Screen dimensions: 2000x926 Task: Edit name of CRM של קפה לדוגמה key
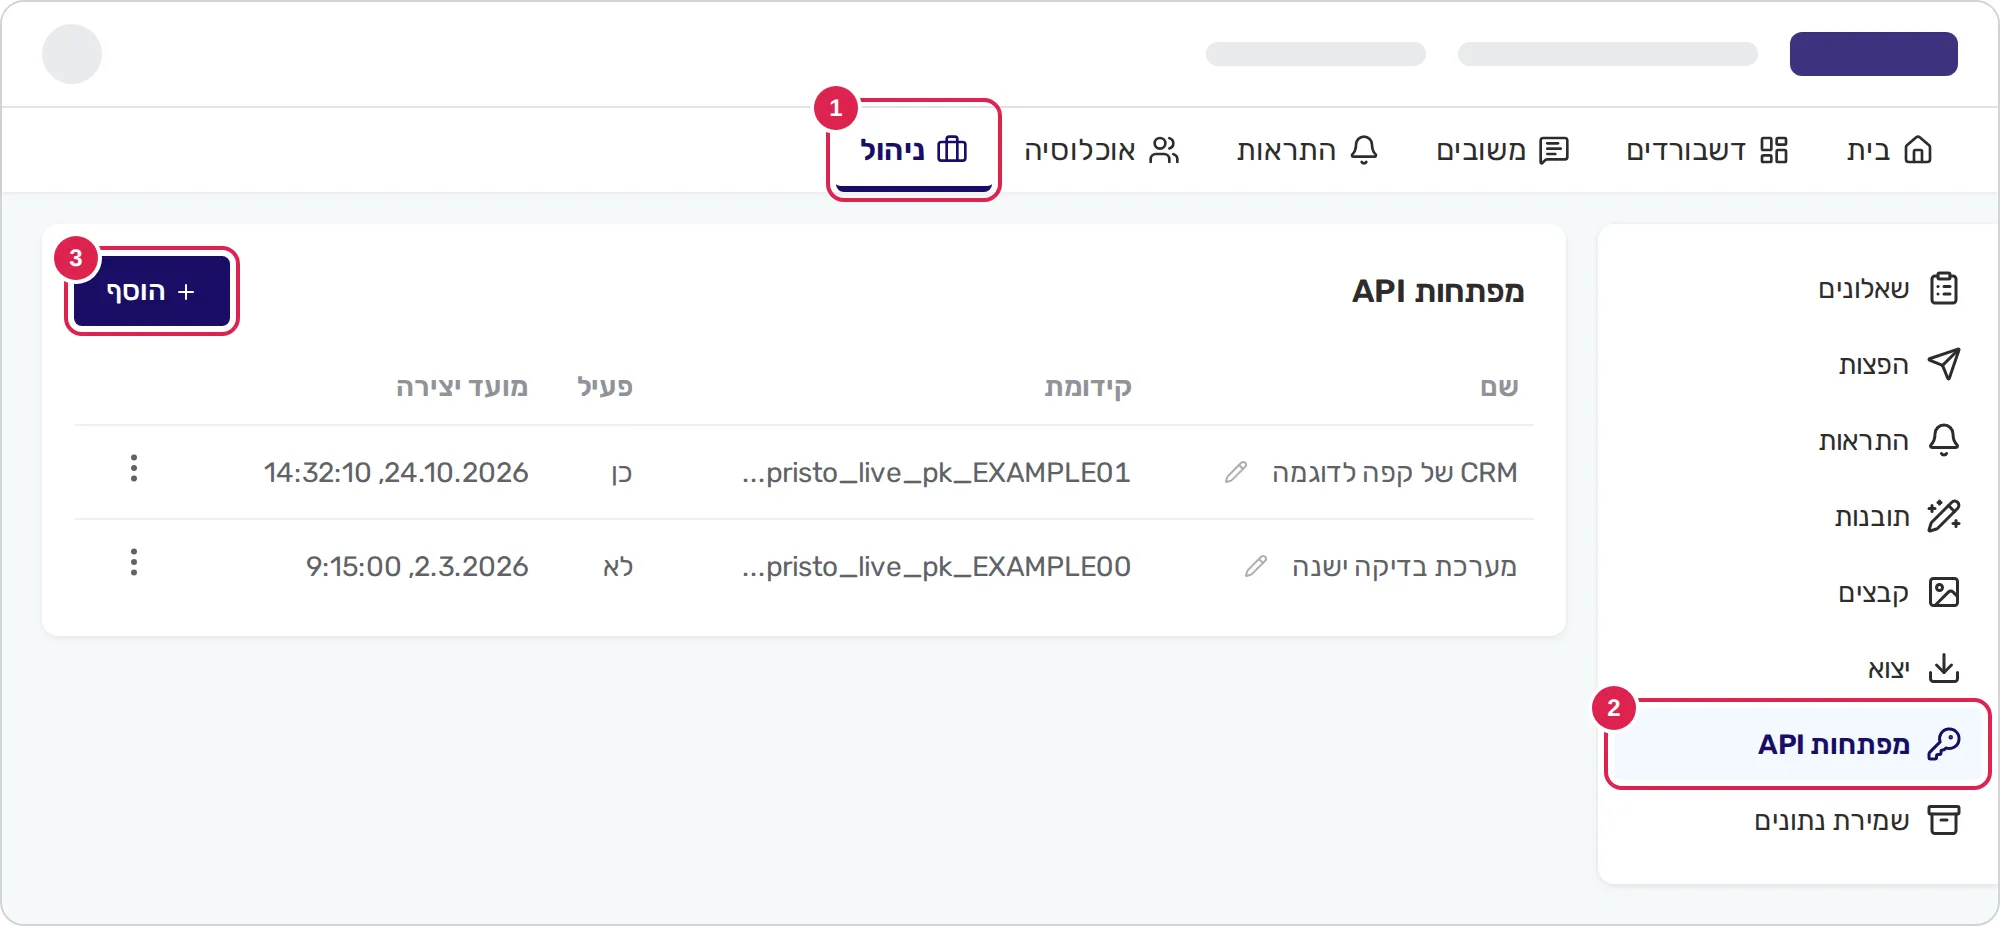(1236, 472)
